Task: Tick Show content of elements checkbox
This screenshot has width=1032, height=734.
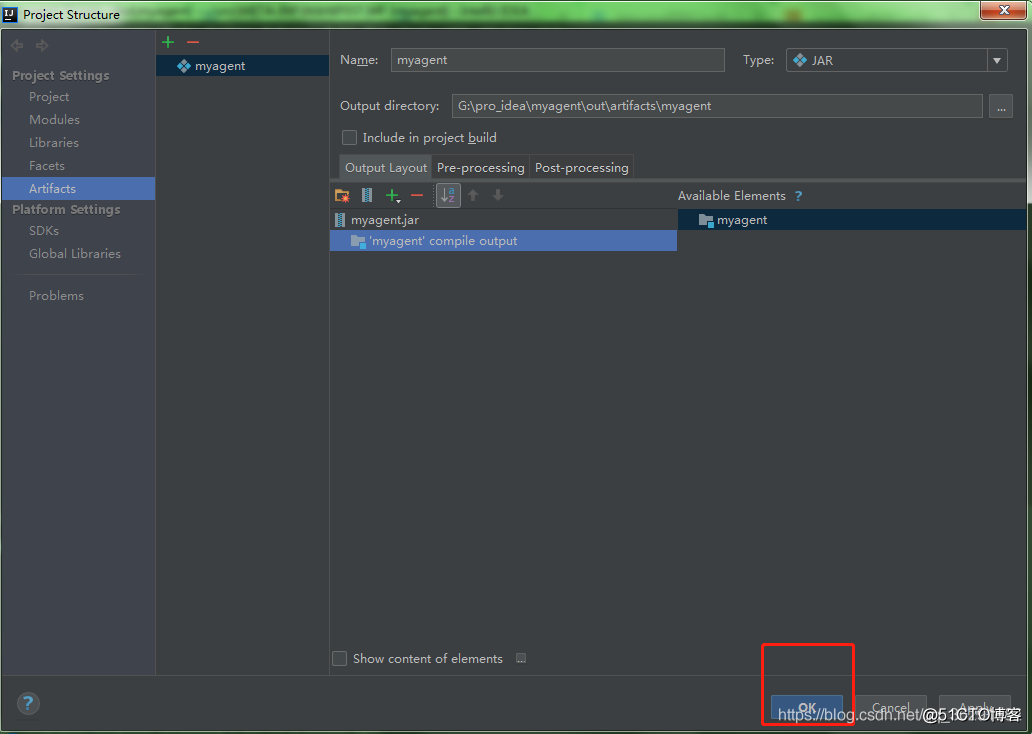Action: [340, 658]
